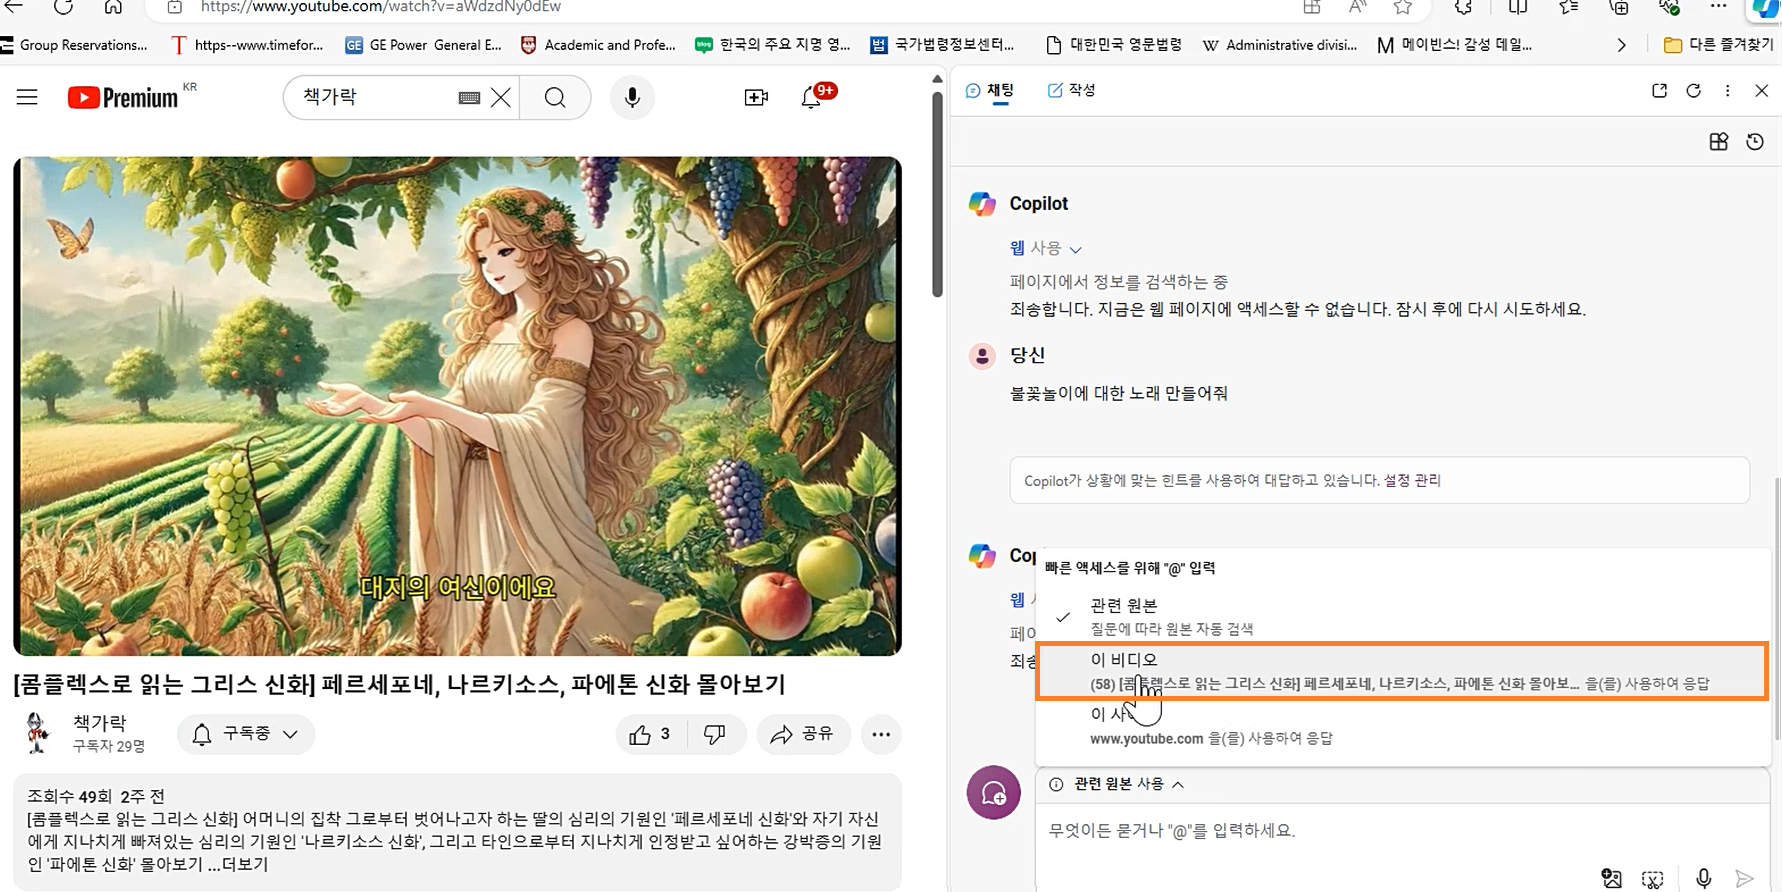This screenshot has width=1782, height=892.
Task: Expand the 웹 사용 chevron
Action: click(1076, 249)
